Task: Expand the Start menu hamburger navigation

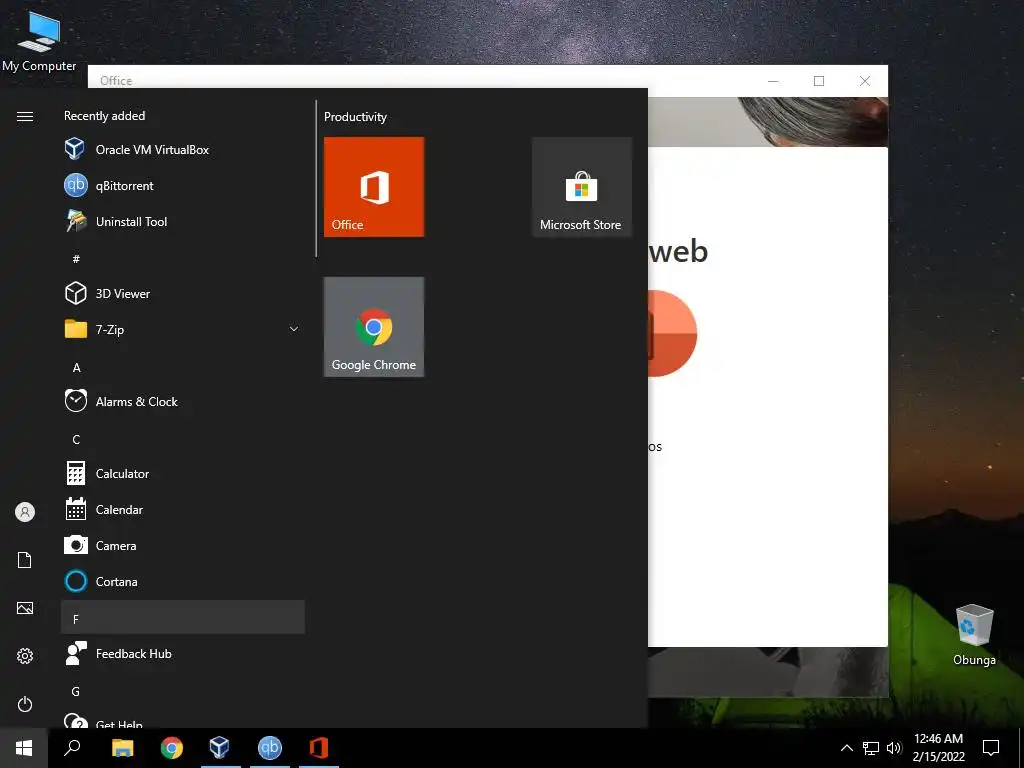Action: click(x=25, y=116)
